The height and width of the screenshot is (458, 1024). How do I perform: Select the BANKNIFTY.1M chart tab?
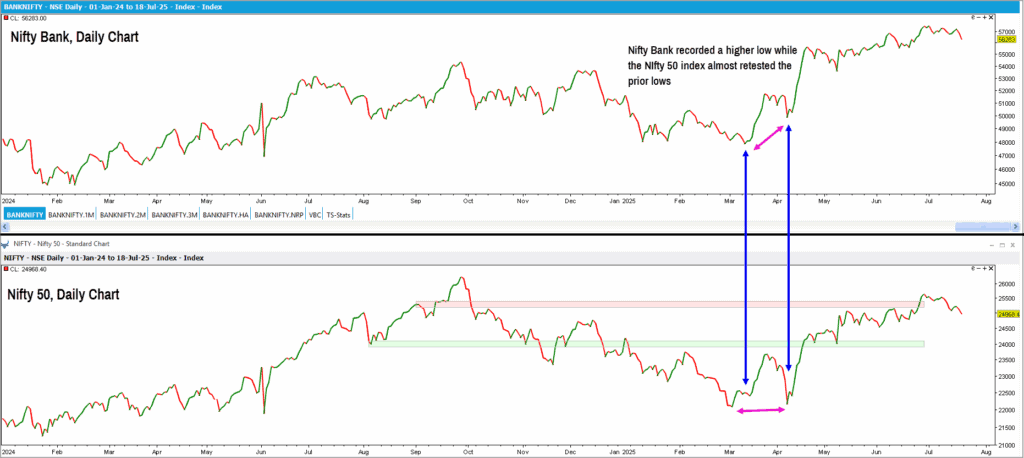(71, 214)
